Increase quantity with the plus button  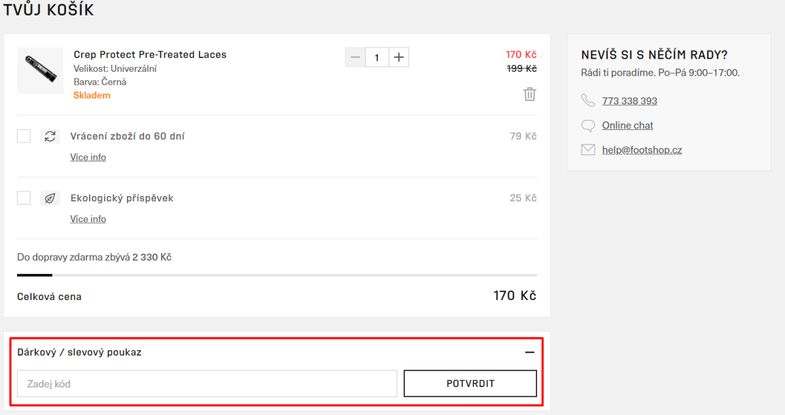[x=399, y=57]
